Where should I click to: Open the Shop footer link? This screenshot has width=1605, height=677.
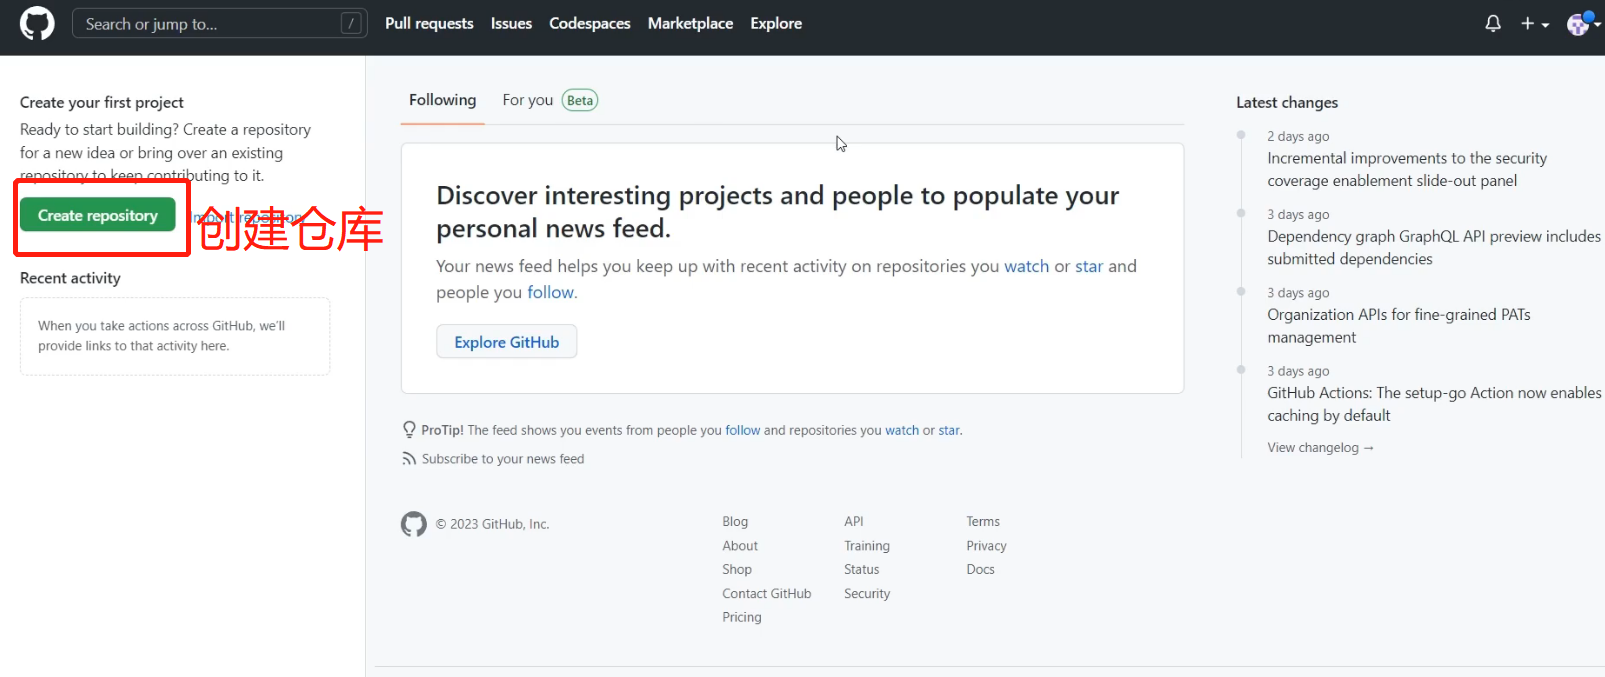click(737, 569)
